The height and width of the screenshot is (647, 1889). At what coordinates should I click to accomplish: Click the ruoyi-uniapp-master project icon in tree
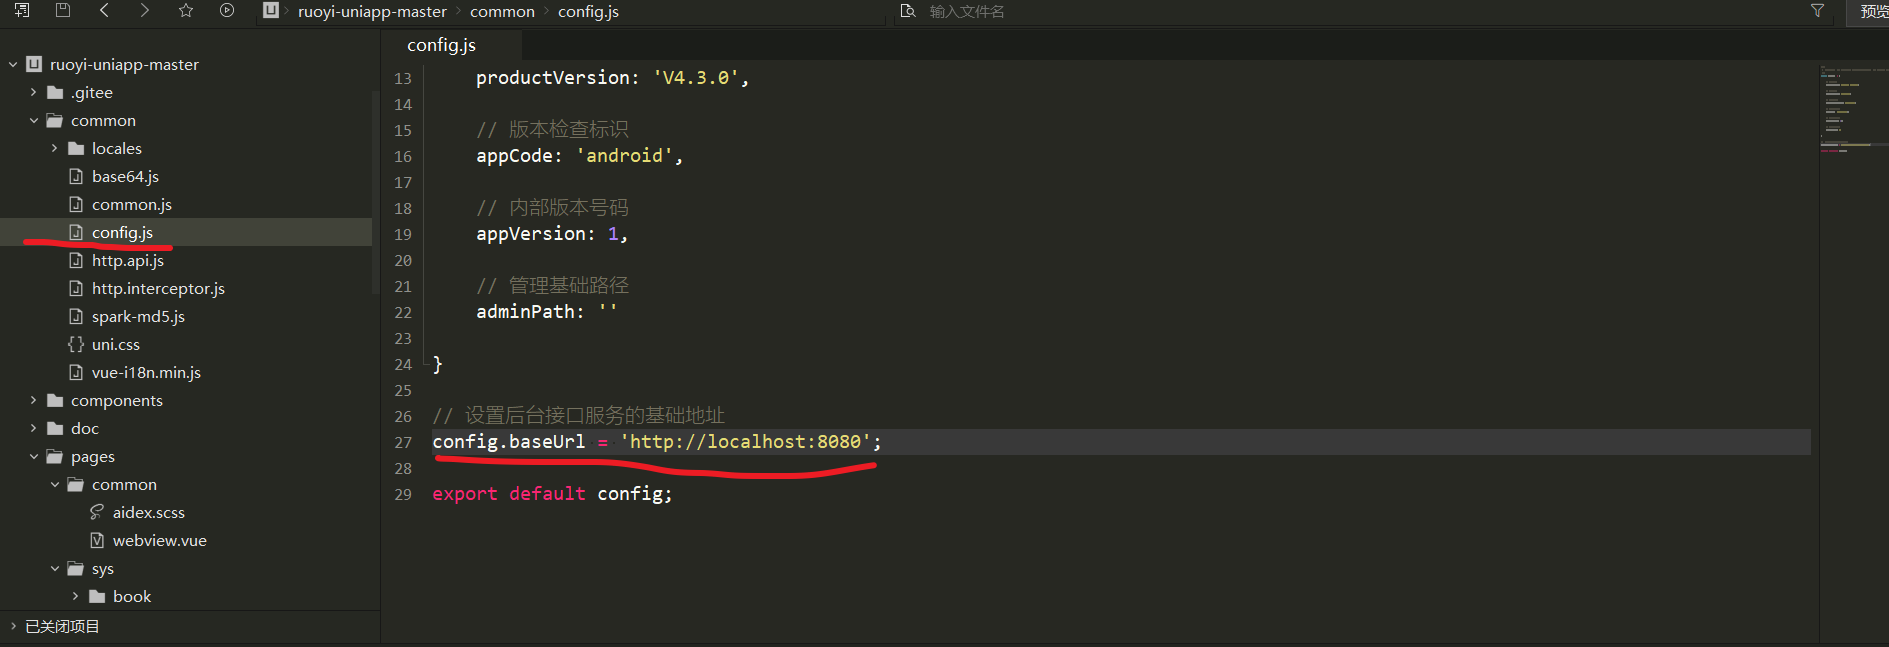[x=34, y=64]
